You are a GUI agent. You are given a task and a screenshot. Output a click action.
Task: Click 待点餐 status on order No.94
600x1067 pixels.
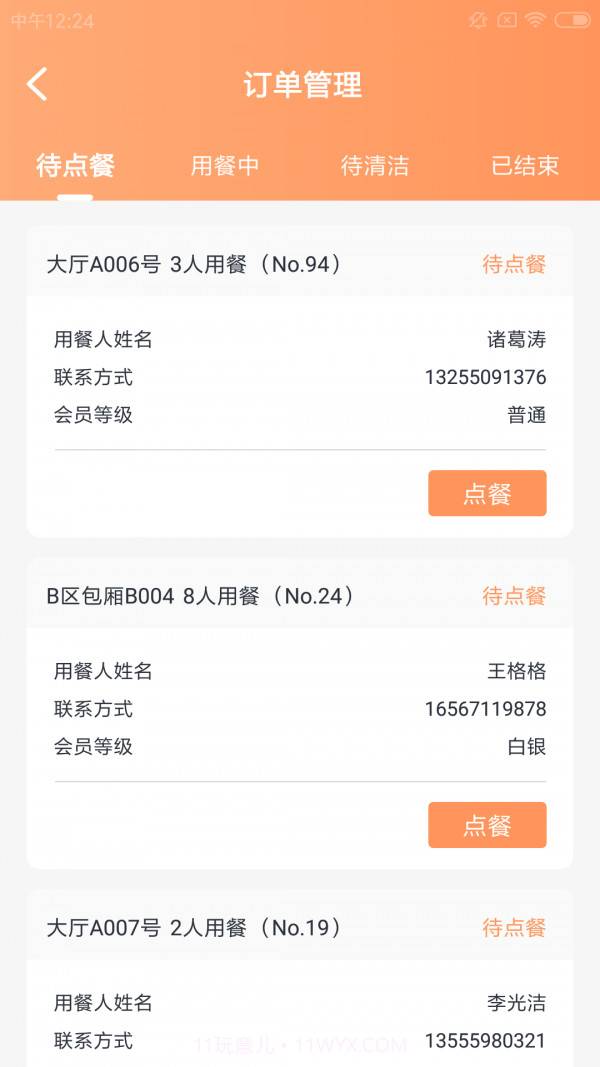tap(512, 263)
